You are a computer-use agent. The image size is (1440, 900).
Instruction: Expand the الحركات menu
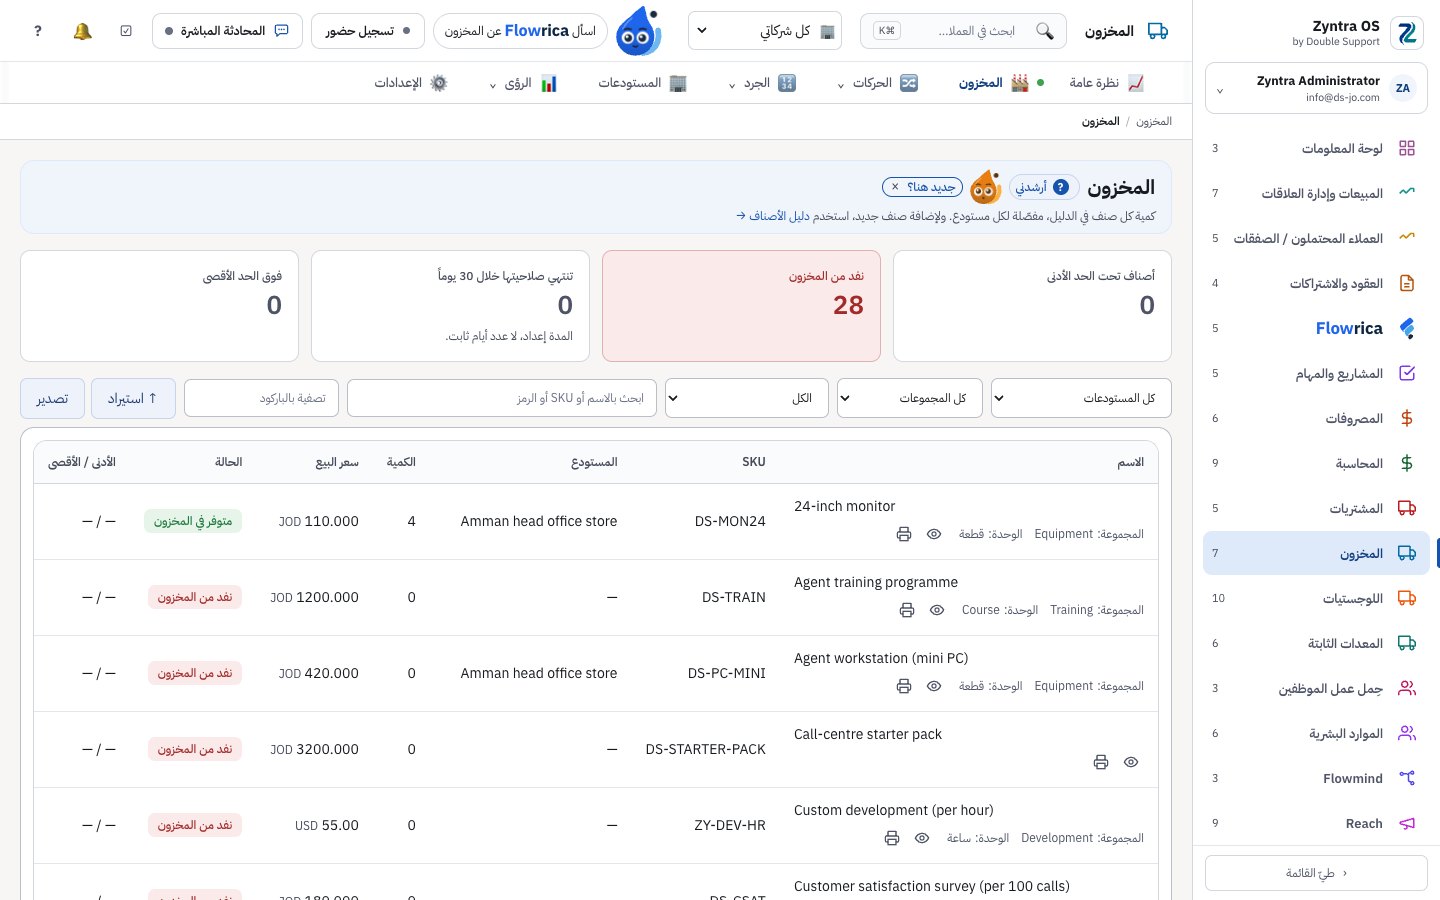click(x=878, y=83)
